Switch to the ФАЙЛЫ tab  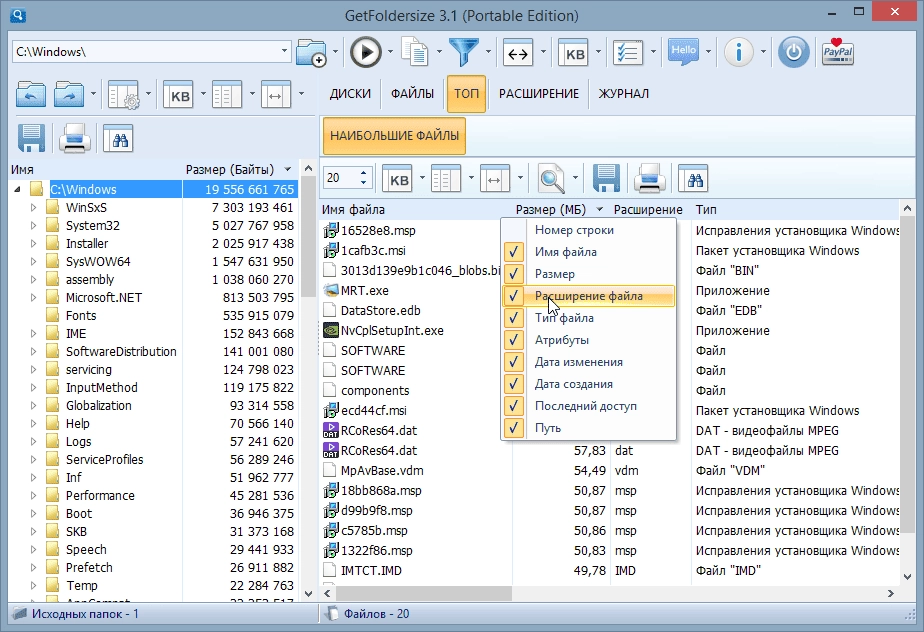click(412, 94)
